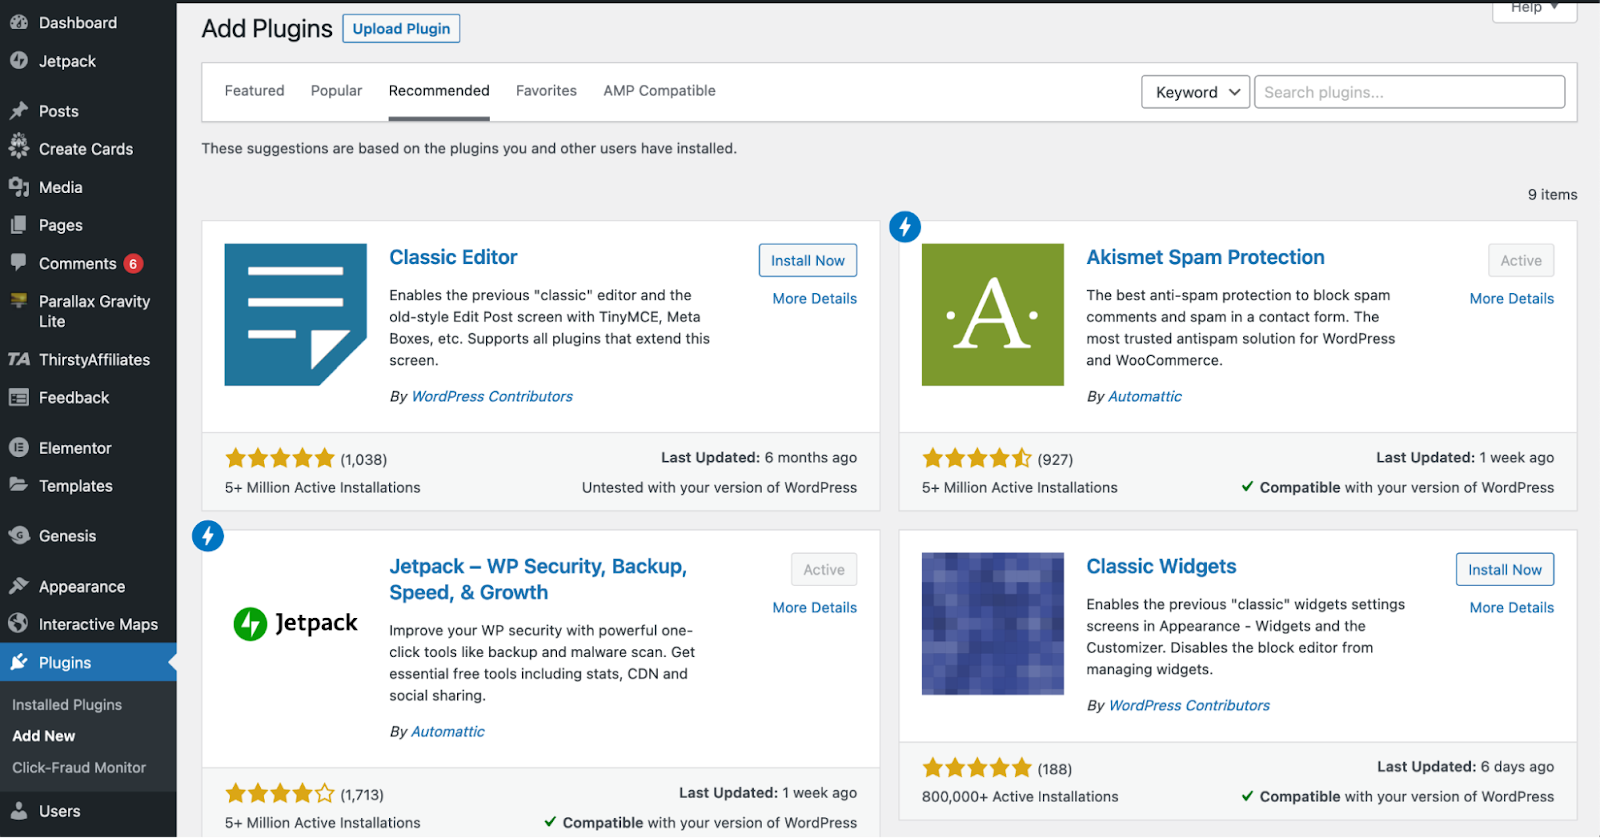This screenshot has width=1600, height=838.
Task: Open Installed Plugins submenu item
Action: tap(67, 705)
